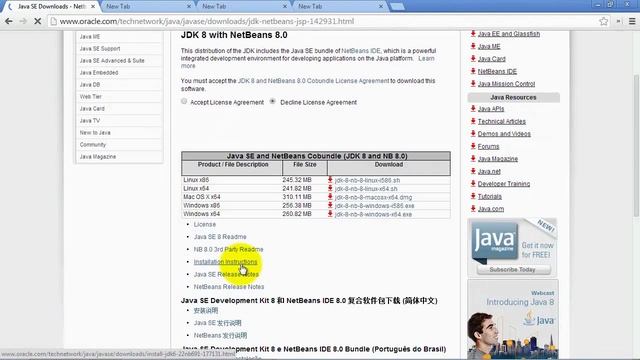Click red arrow icon beside Tutorials
Viewport: 640px width, 360px height.
pyautogui.click(x=473, y=196)
